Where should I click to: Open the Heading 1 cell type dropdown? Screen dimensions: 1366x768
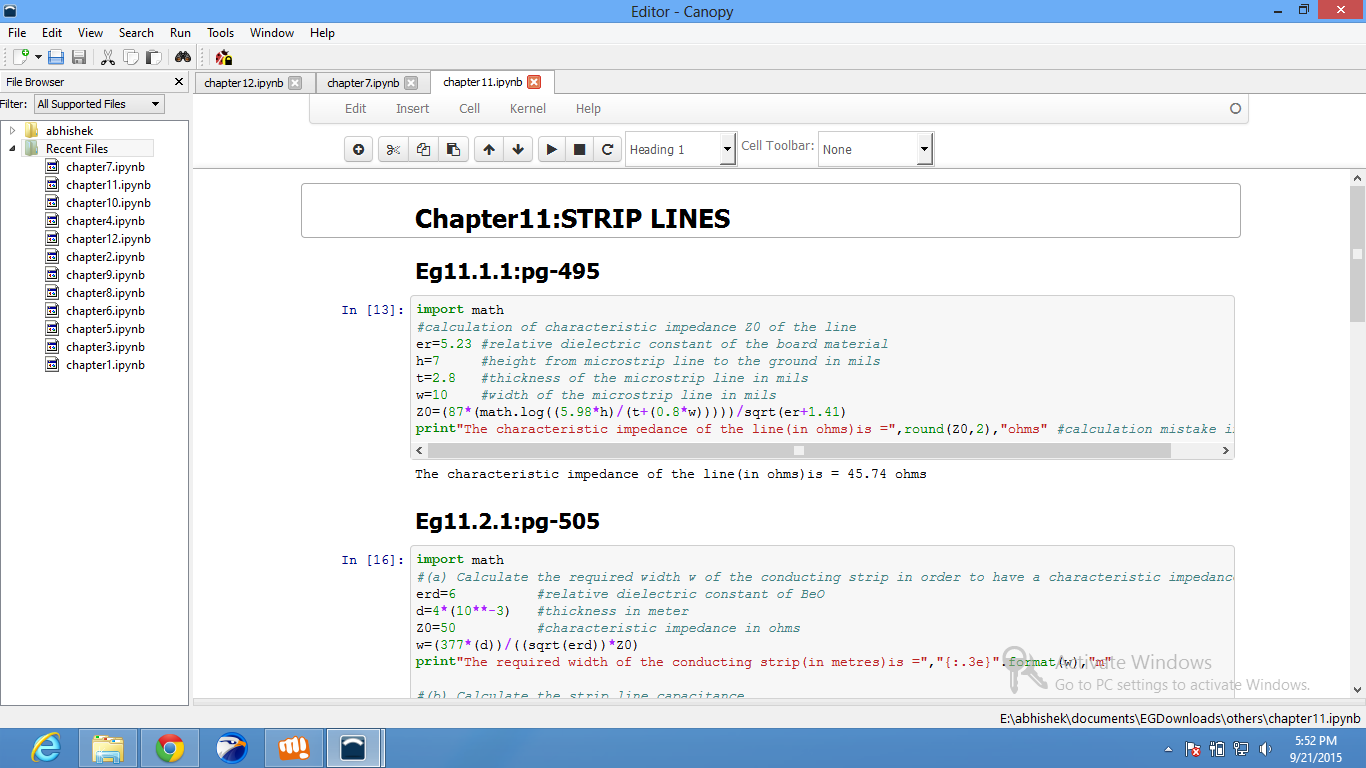tap(680, 150)
